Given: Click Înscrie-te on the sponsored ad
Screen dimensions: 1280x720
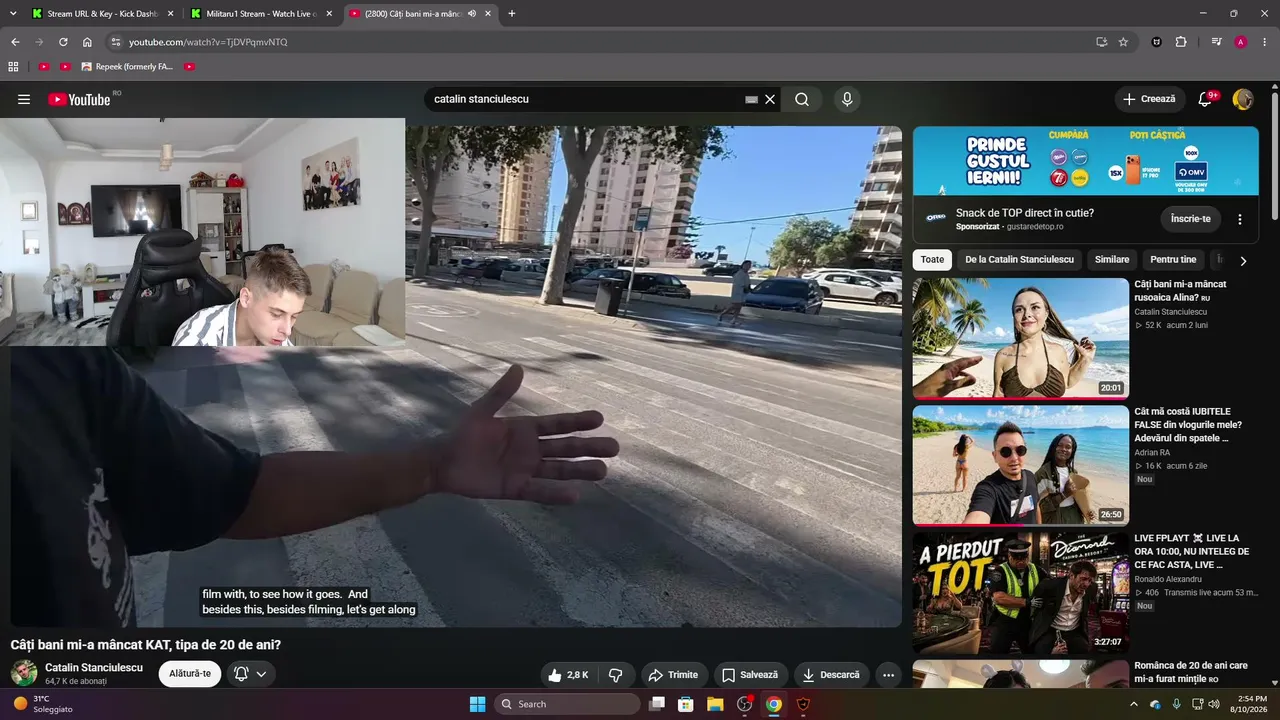Looking at the screenshot, I should [x=1191, y=219].
